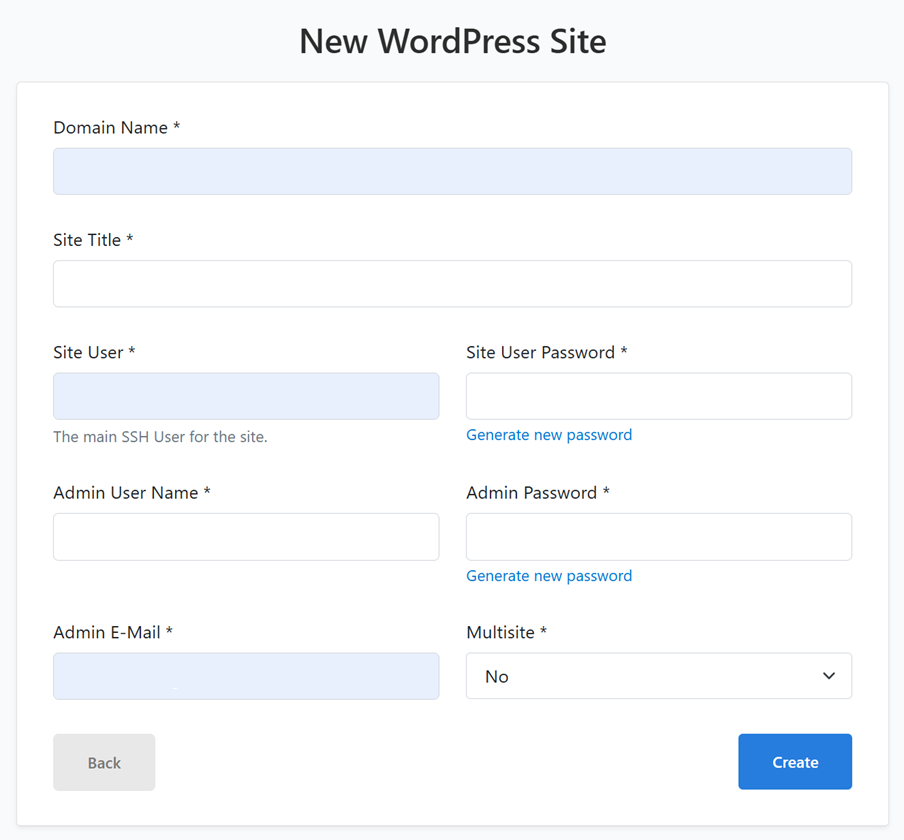Generate new password for Site User
This screenshot has width=904, height=840.
[x=549, y=435]
